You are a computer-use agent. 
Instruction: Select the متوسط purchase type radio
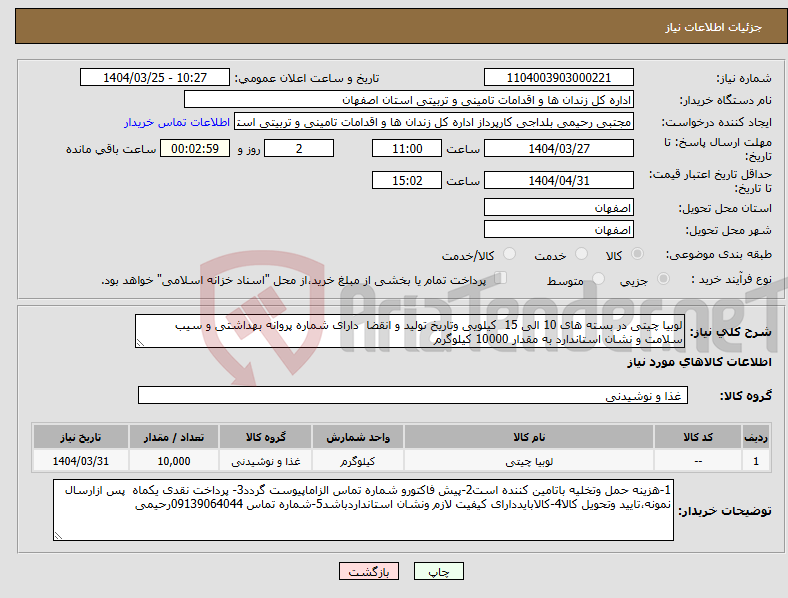point(598,278)
